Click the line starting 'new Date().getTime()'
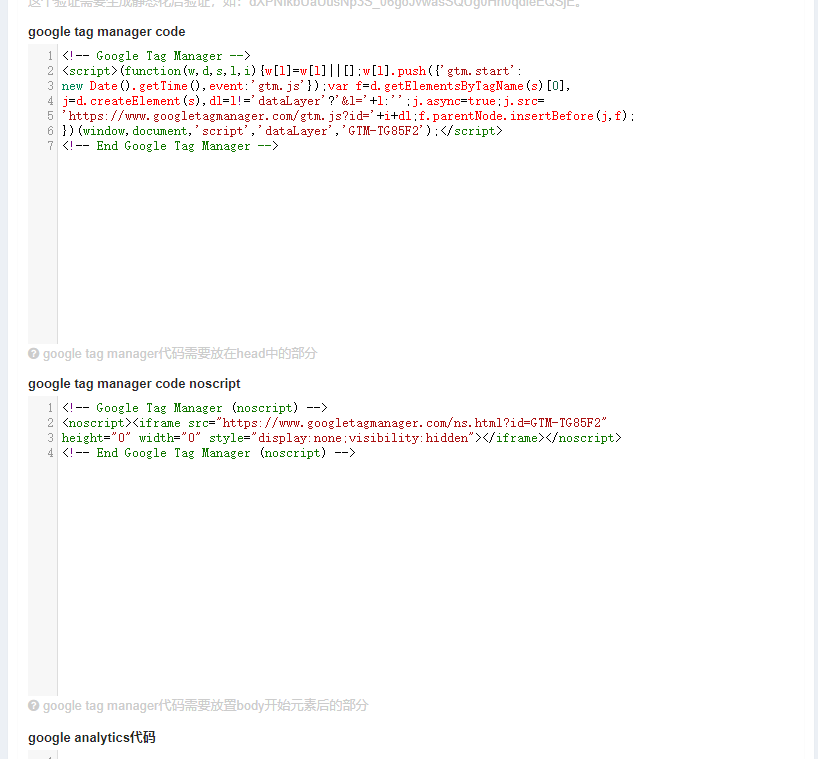 [x=316, y=86]
